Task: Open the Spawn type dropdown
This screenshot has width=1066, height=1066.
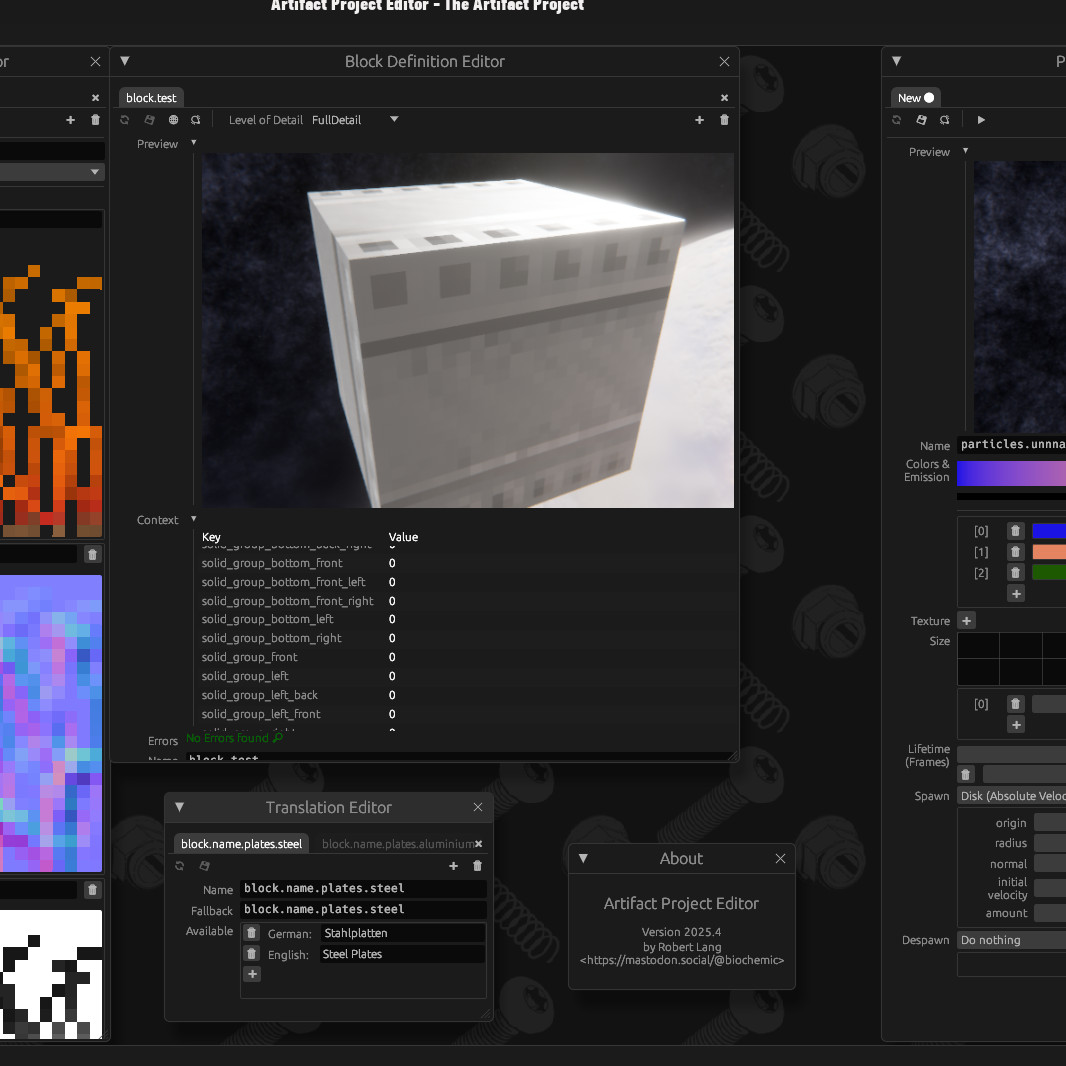Action: pyautogui.click(x=1010, y=796)
